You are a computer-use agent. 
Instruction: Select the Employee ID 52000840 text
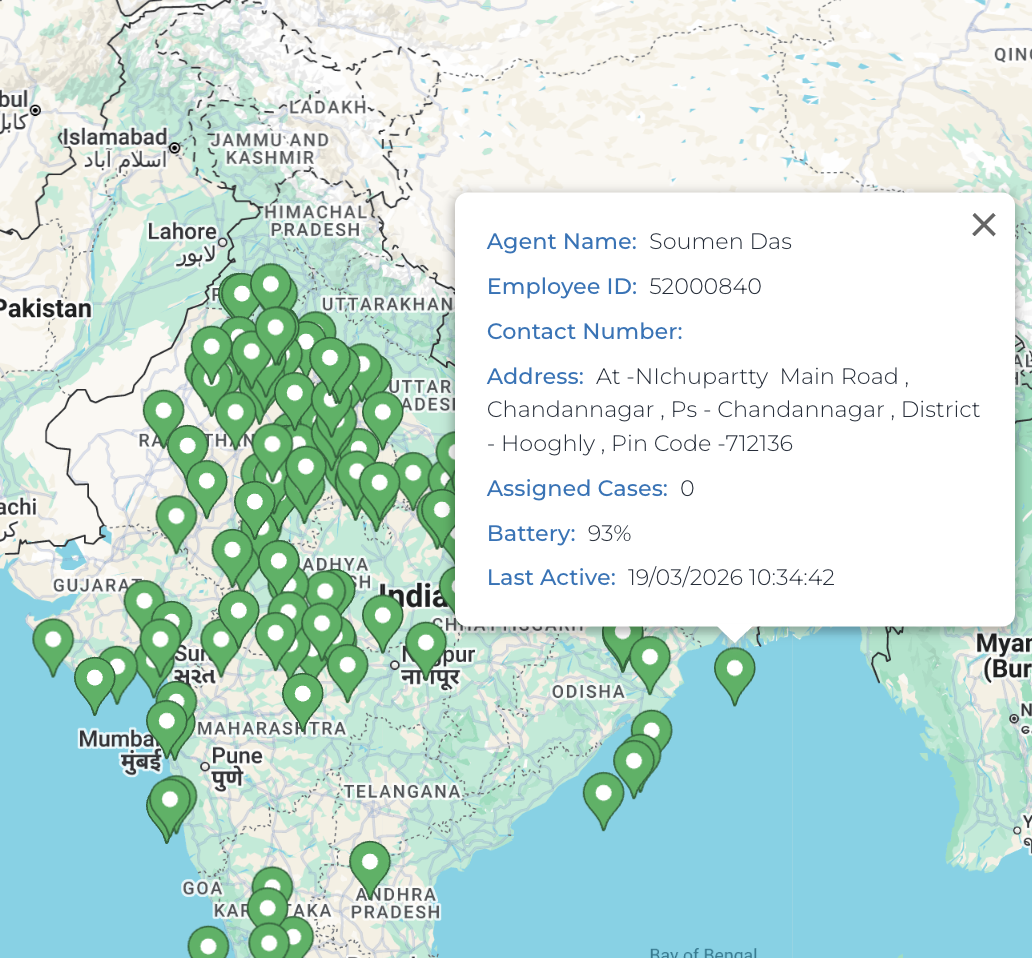tap(705, 286)
